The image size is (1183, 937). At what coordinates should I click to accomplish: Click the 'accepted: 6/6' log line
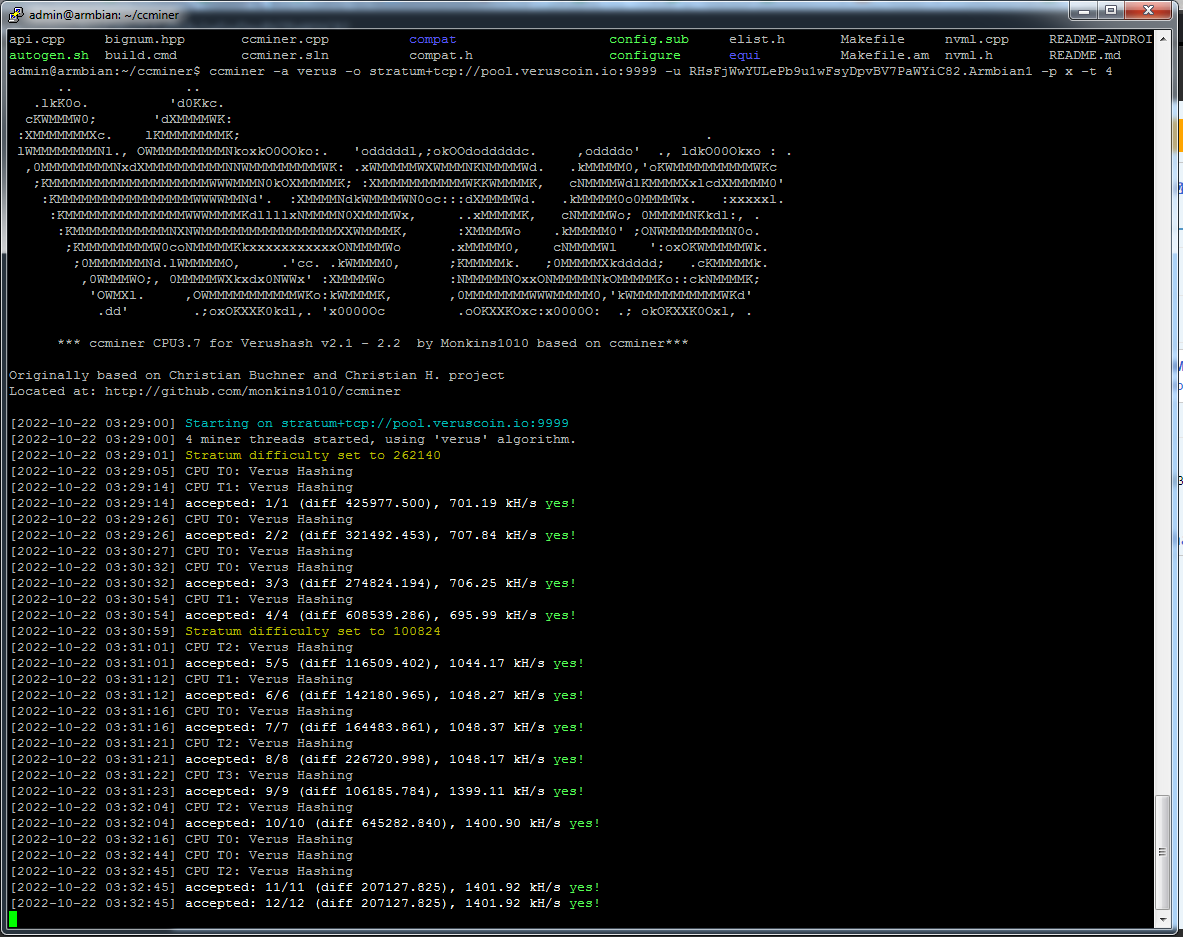pyautogui.click(x=384, y=696)
